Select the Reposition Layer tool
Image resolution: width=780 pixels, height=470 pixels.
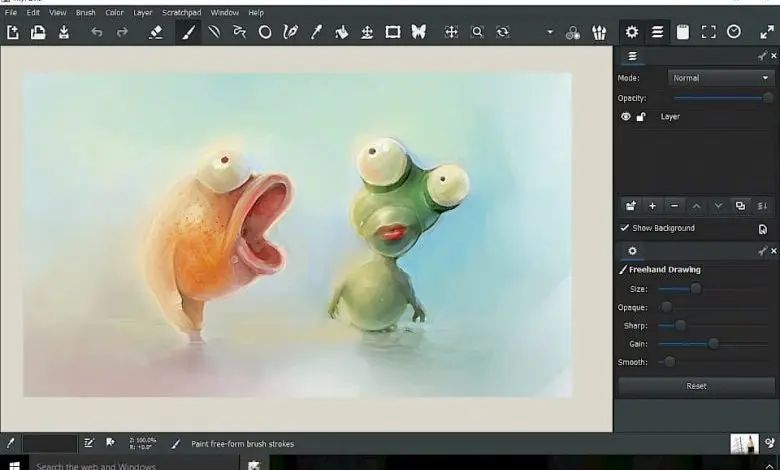coord(367,32)
